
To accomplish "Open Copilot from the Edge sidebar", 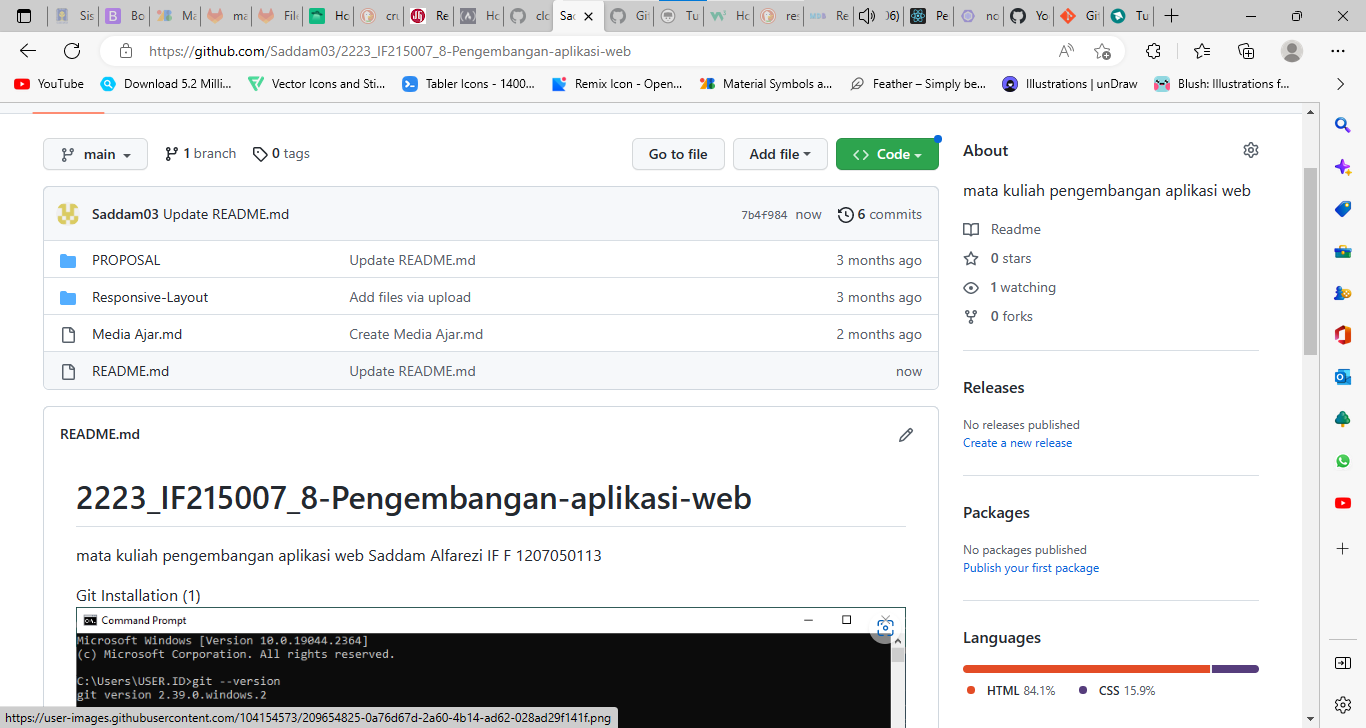I will click(x=1343, y=167).
